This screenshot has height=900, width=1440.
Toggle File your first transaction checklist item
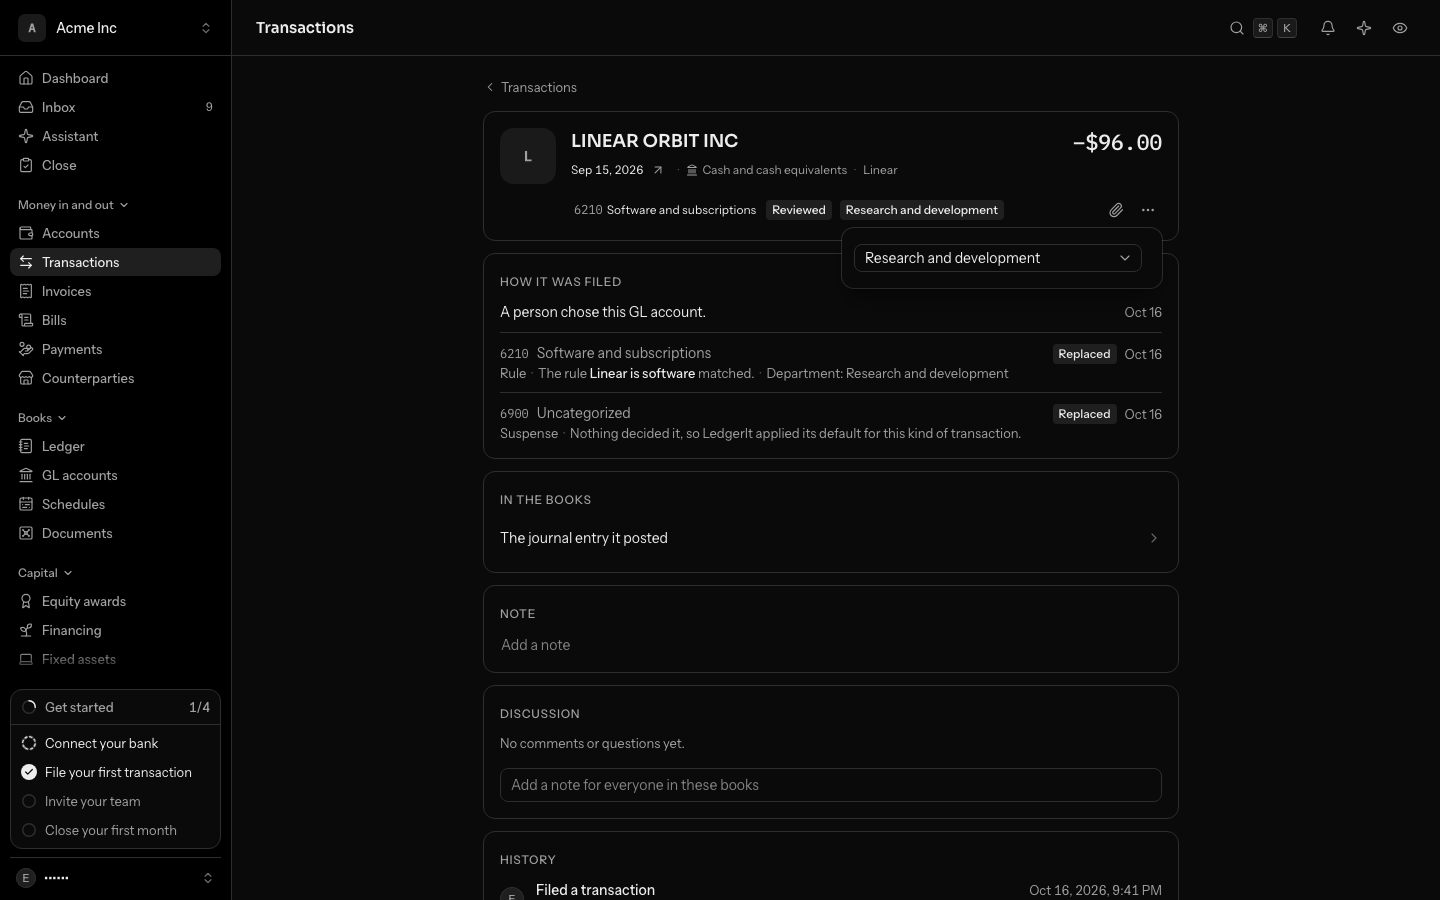pyautogui.click(x=115, y=772)
